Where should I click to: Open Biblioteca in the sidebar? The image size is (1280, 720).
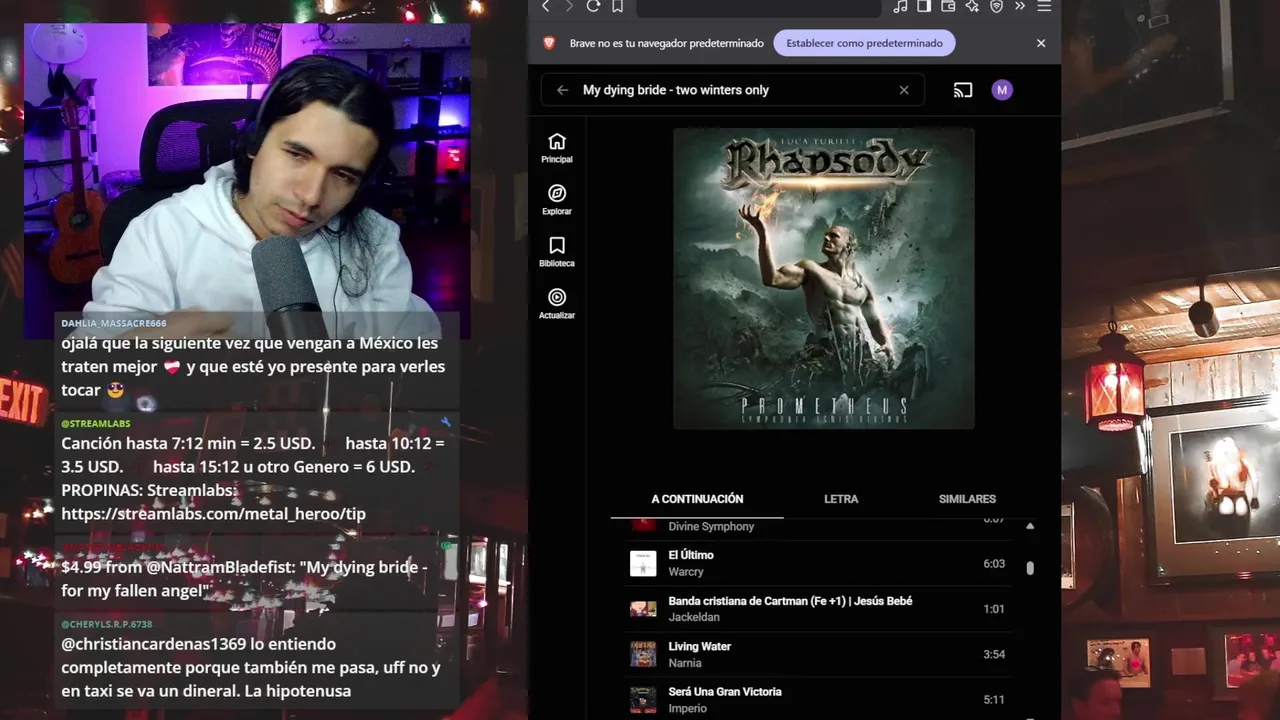(557, 252)
